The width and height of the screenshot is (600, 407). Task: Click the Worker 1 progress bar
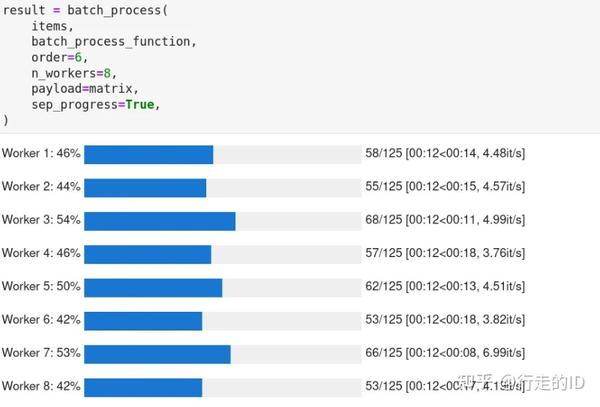(222, 154)
